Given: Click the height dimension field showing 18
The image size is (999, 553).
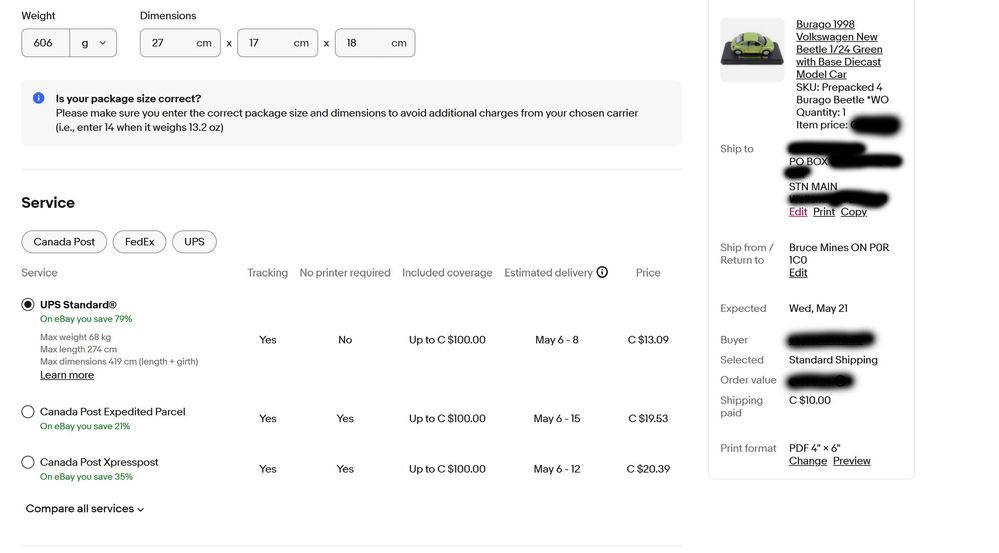Looking at the screenshot, I should point(375,43).
